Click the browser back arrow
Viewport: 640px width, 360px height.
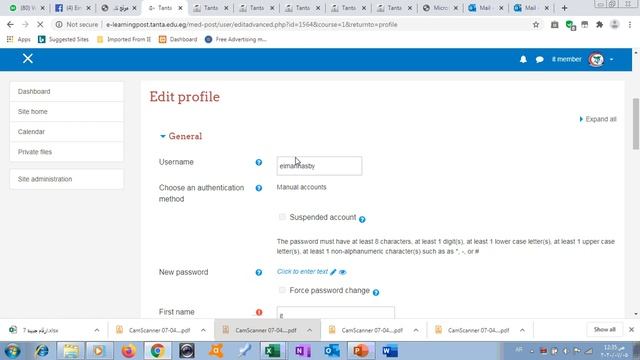tap(10, 24)
